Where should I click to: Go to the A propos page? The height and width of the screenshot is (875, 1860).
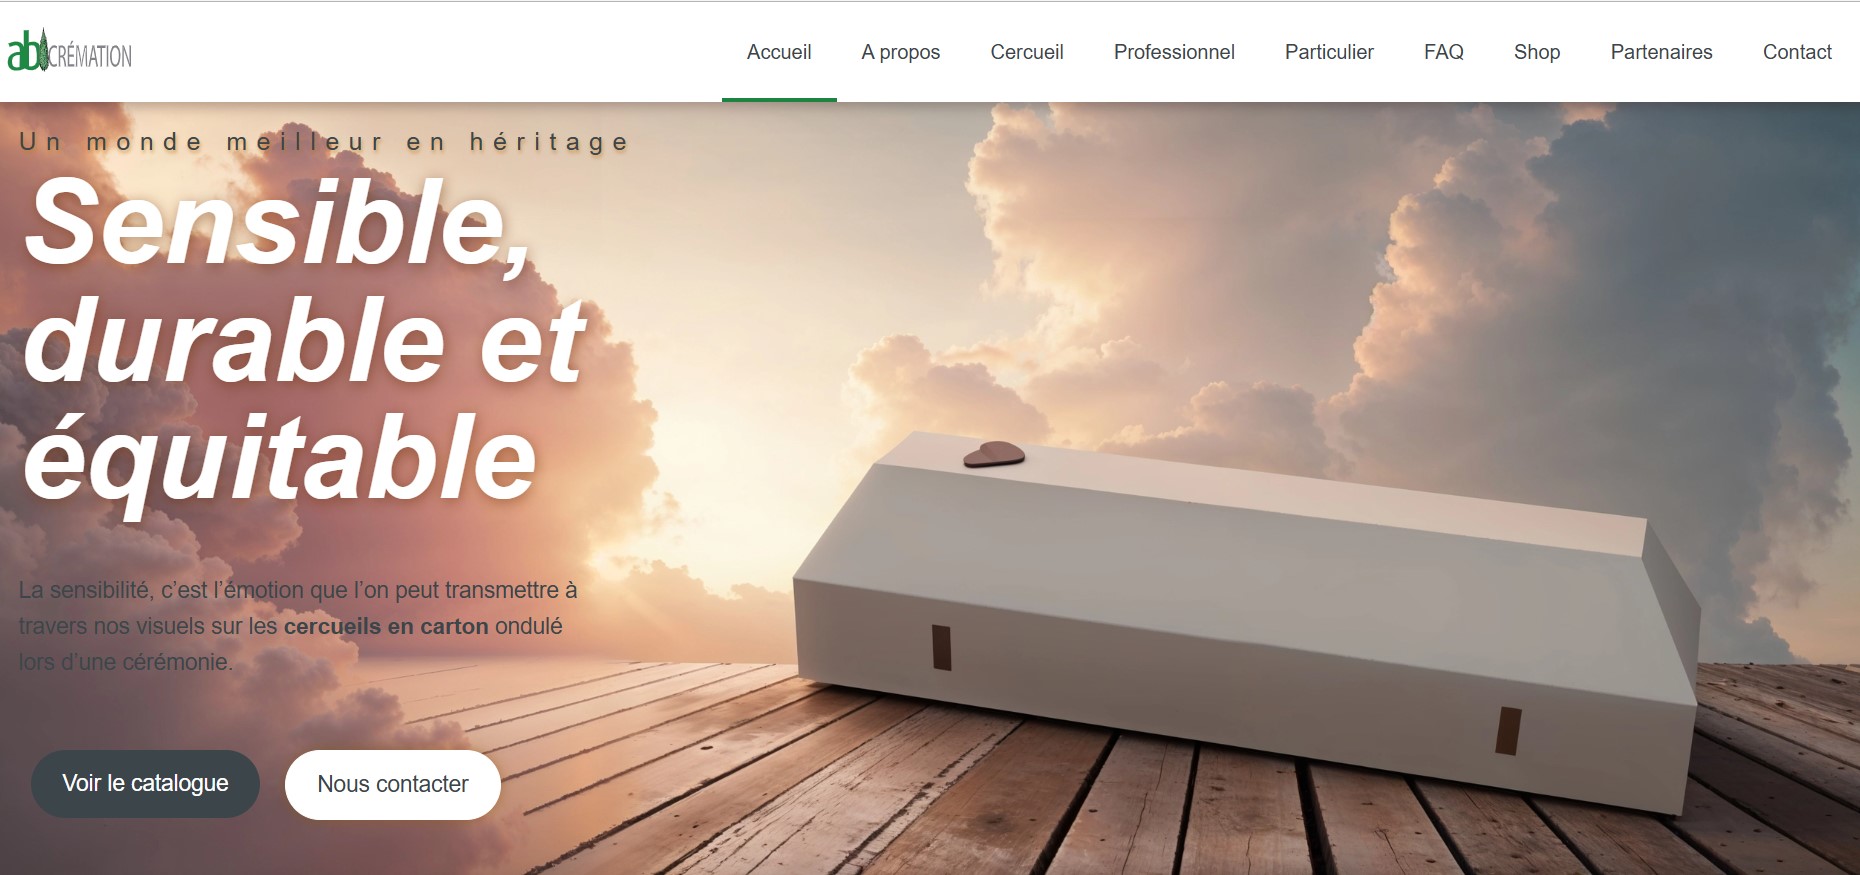pos(901,52)
